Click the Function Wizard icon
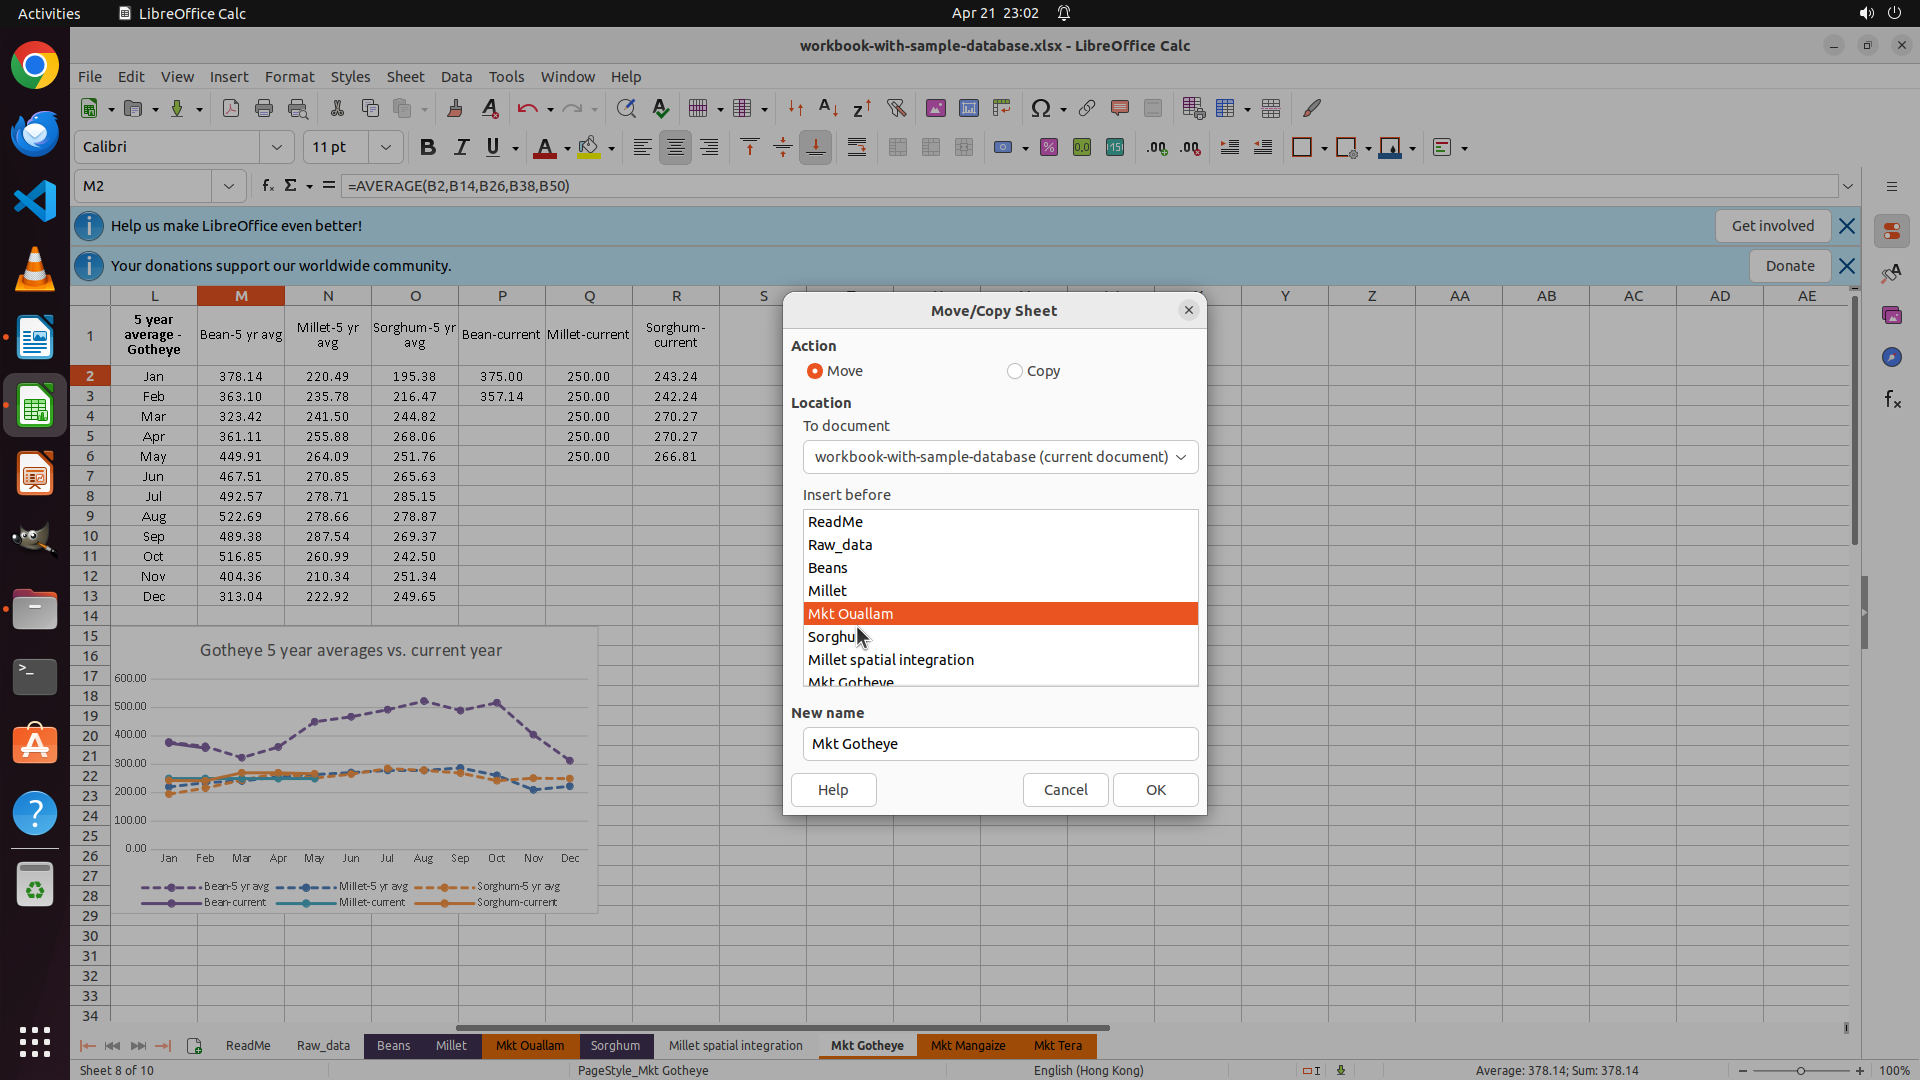 click(x=267, y=186)
